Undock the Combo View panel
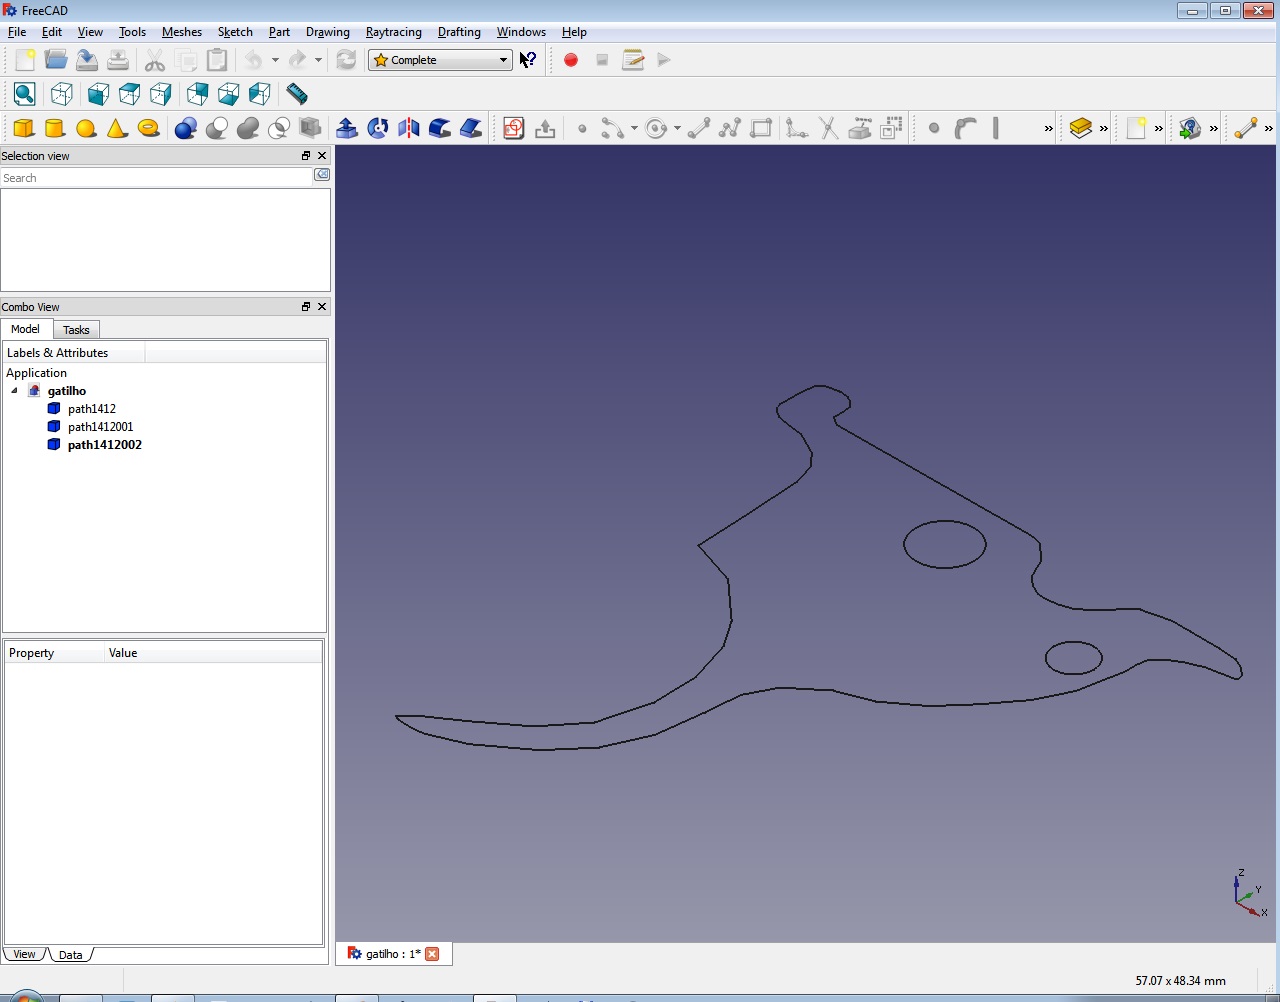This screenshot has height=1002, width=1280. 306,307
